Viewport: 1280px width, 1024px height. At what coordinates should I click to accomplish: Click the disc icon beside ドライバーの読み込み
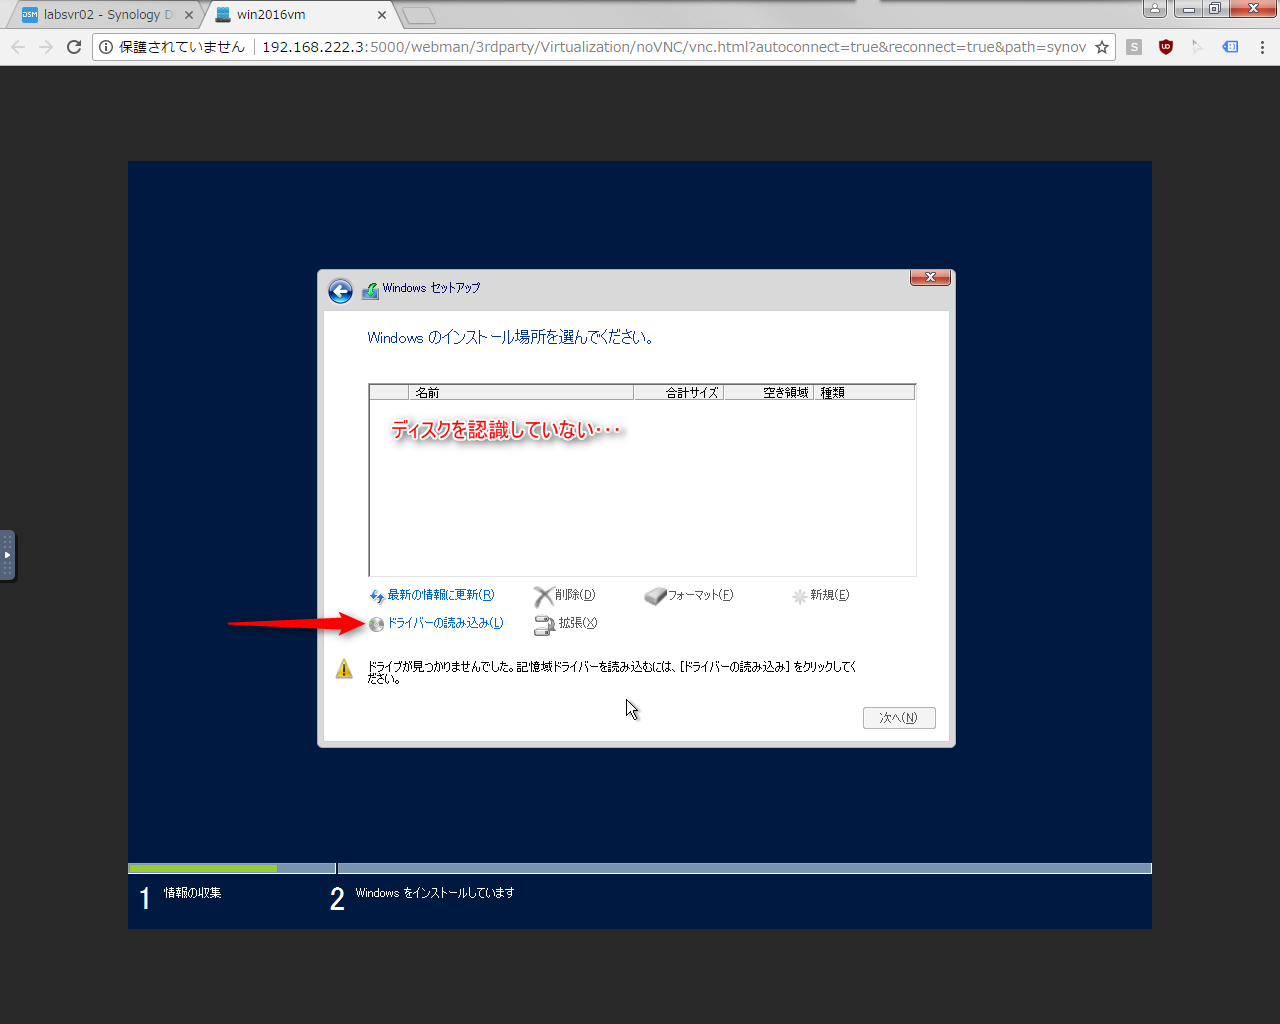click(376, 624)
